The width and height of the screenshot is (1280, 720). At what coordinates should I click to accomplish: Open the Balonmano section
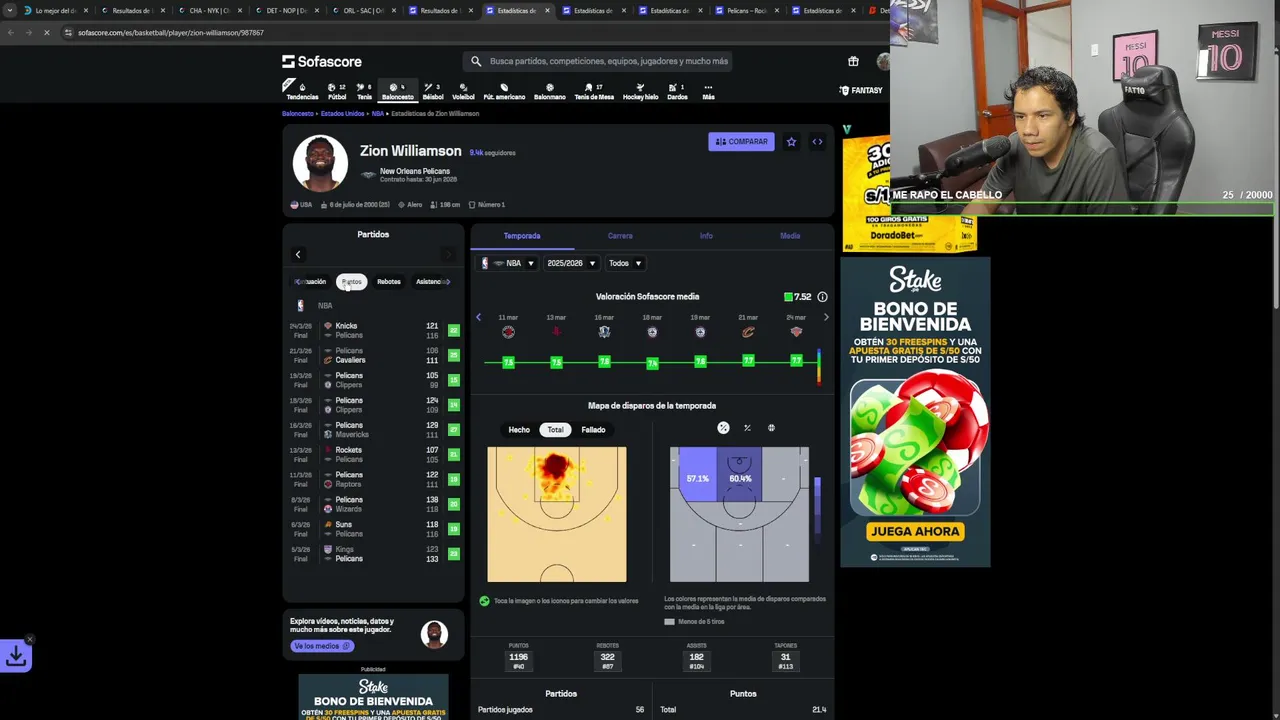point(549,91)
